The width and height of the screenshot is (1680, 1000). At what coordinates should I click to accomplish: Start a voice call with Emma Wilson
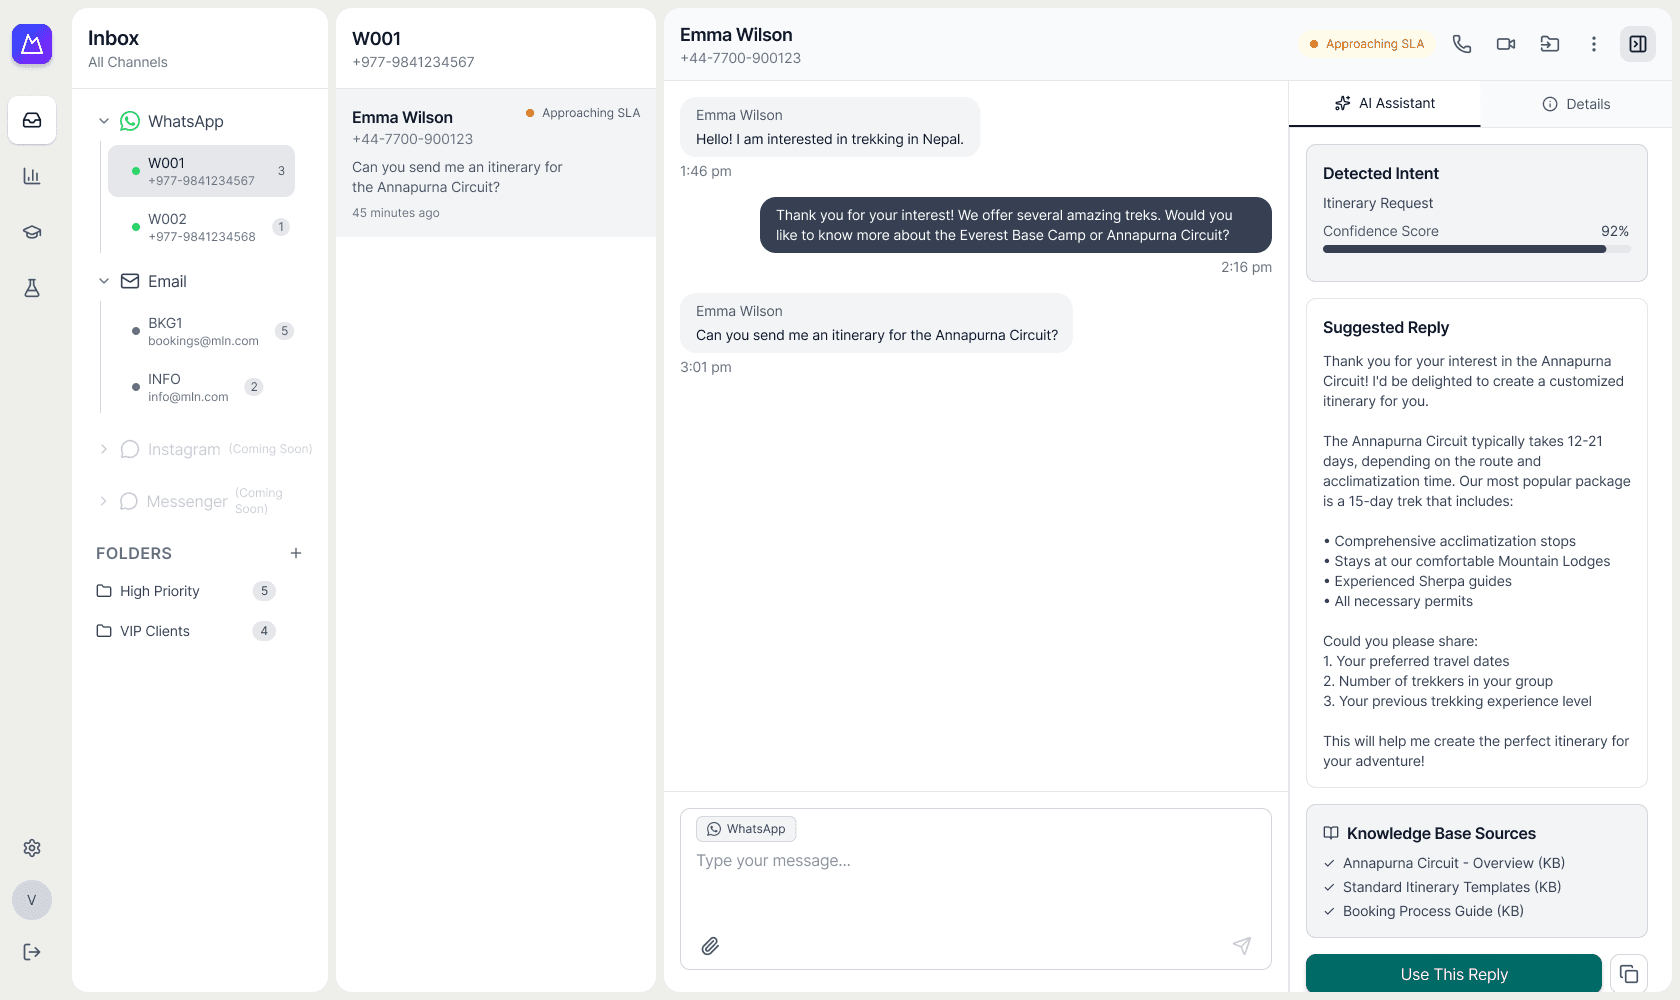pyautogui.click(x=1462, y=44)
